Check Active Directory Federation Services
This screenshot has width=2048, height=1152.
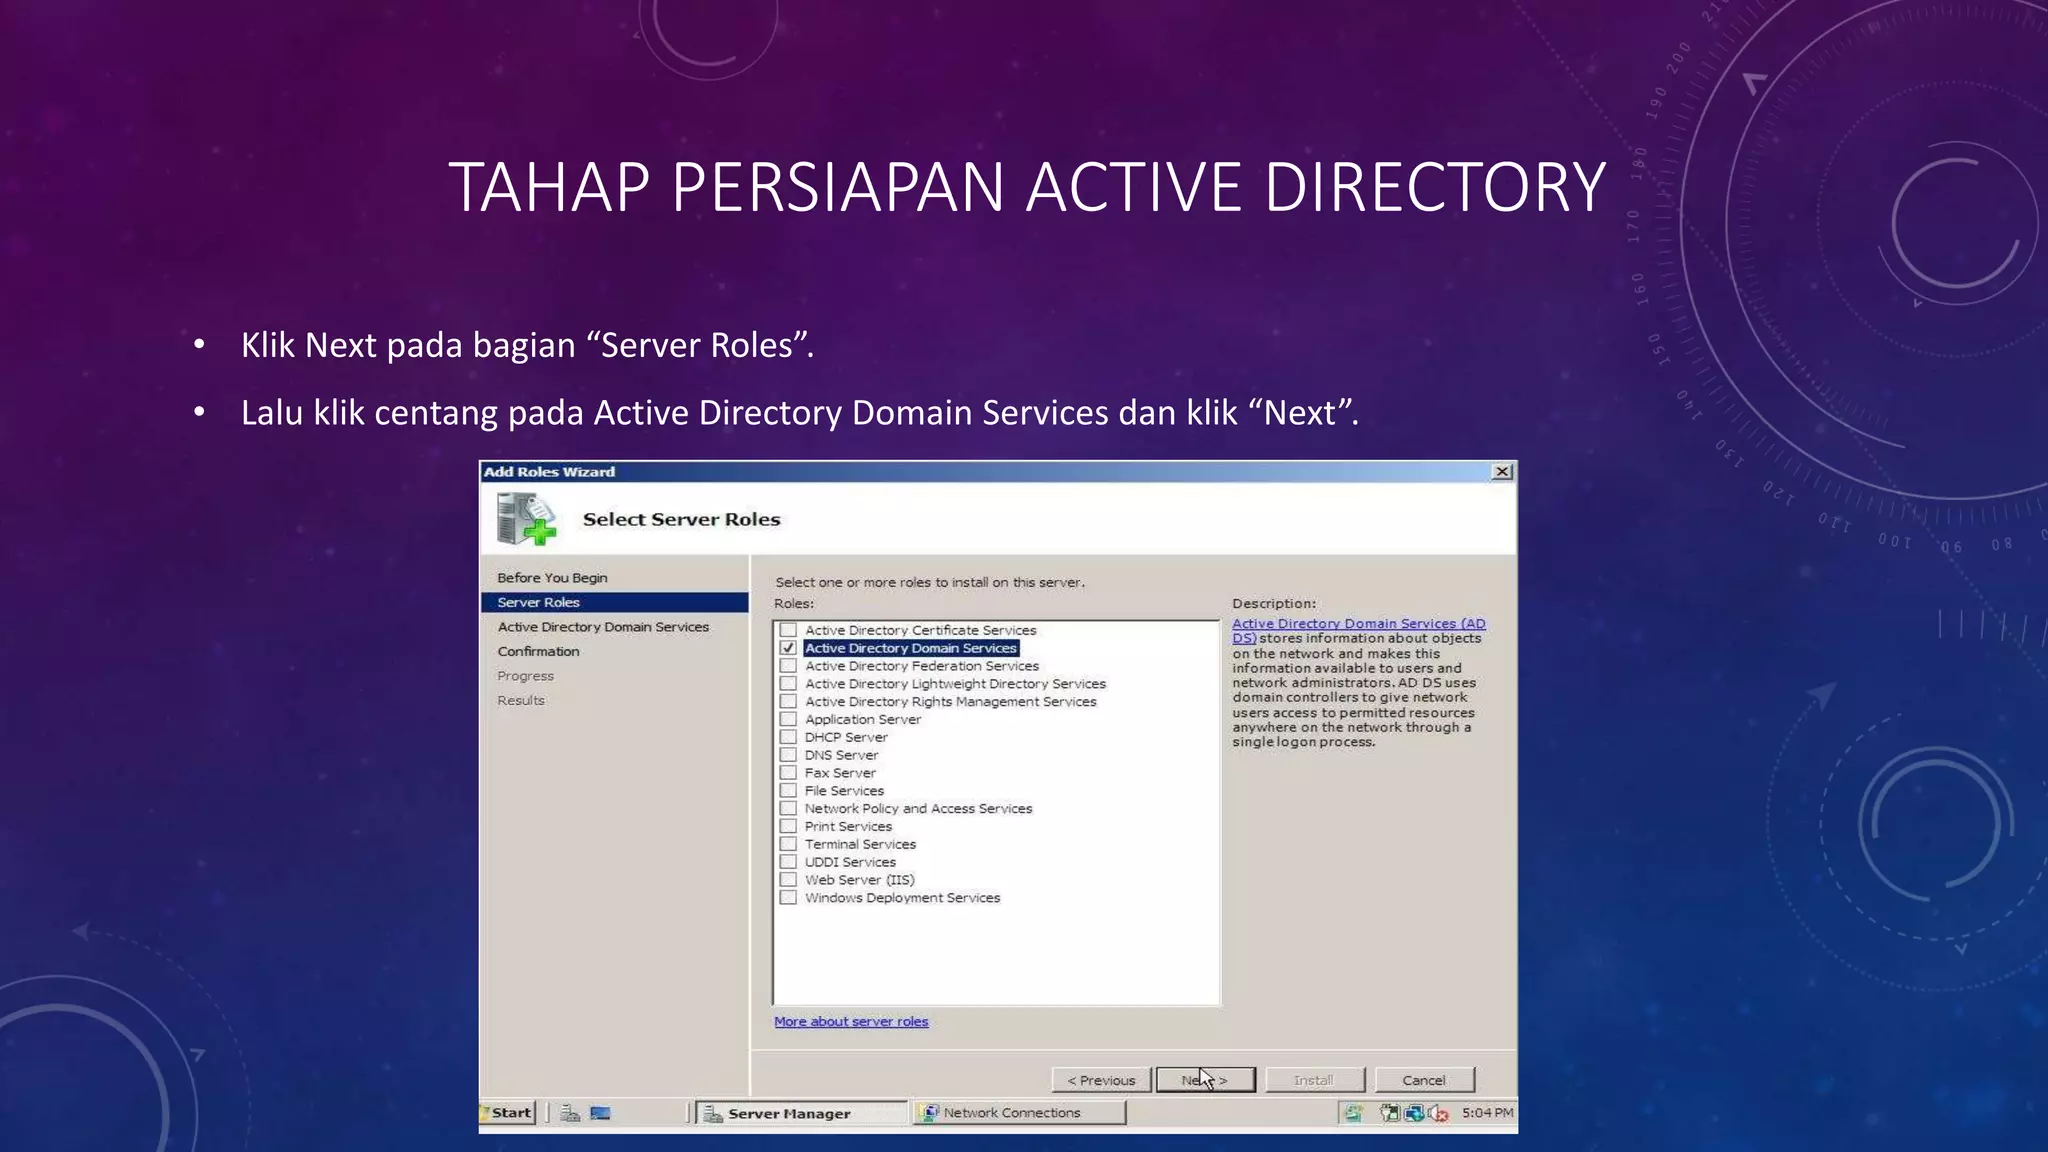coord(788,666)
